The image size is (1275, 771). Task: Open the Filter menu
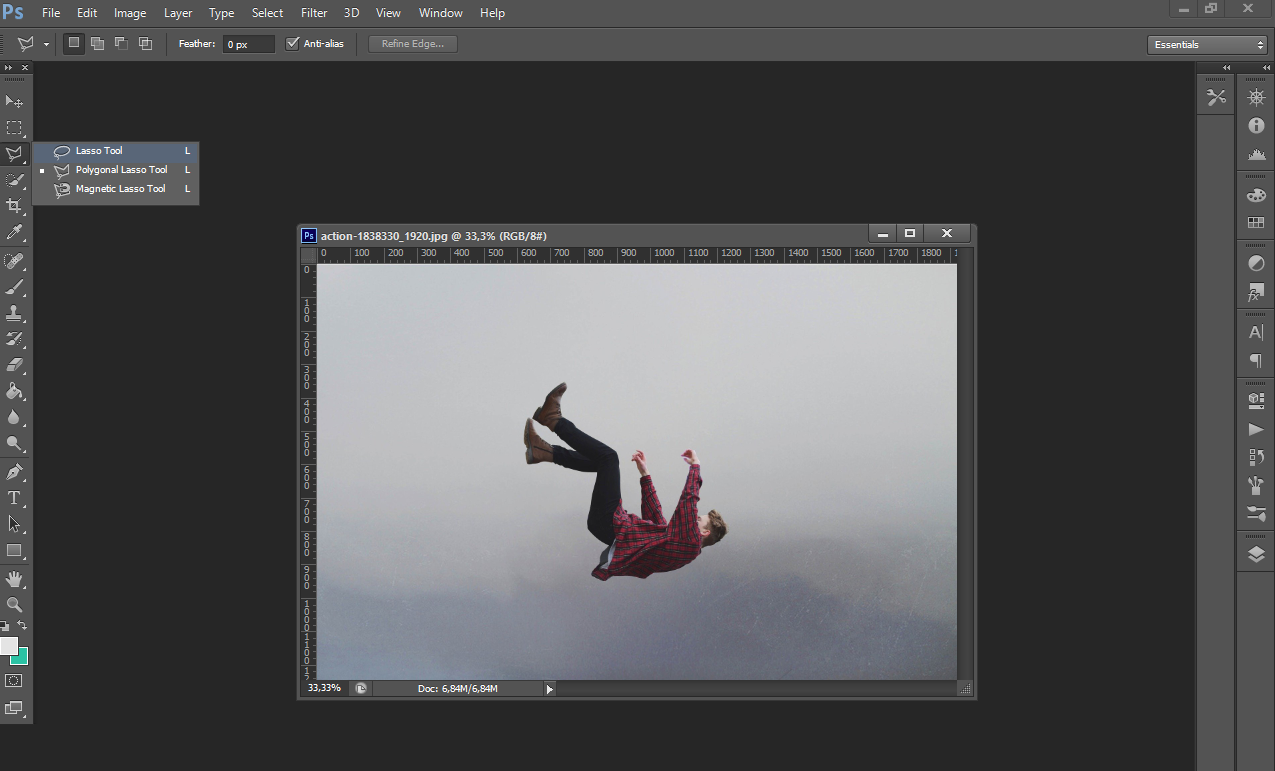pos(314,13)
